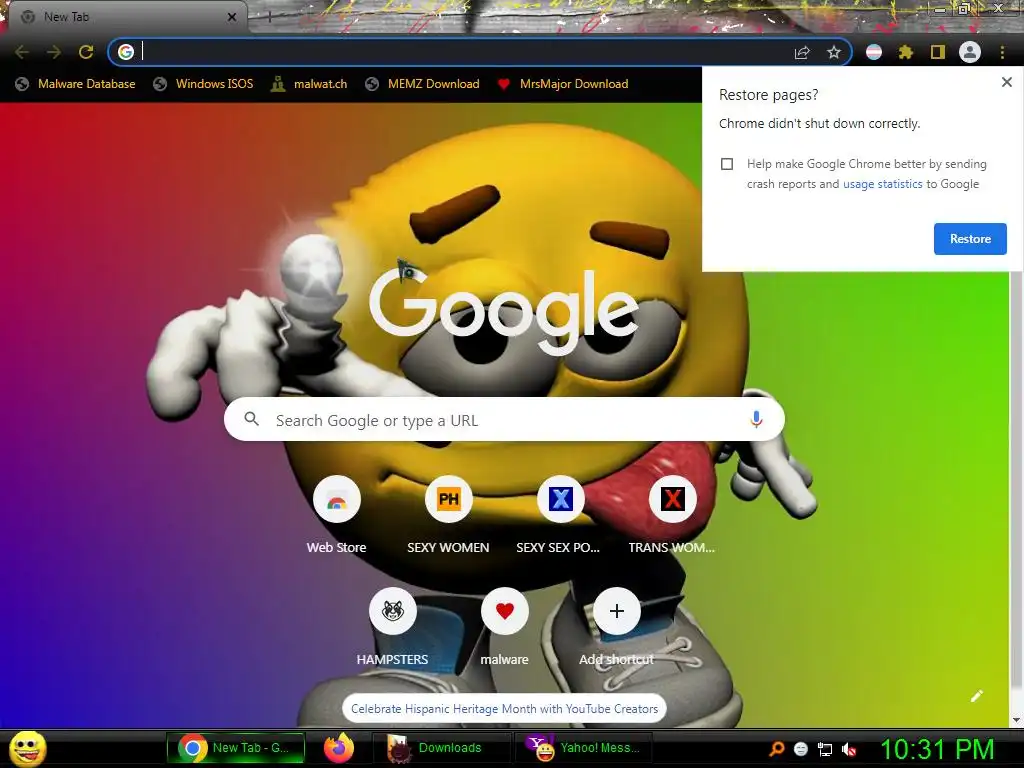Click the magnifier icon in search box

[x=251, y=419]
